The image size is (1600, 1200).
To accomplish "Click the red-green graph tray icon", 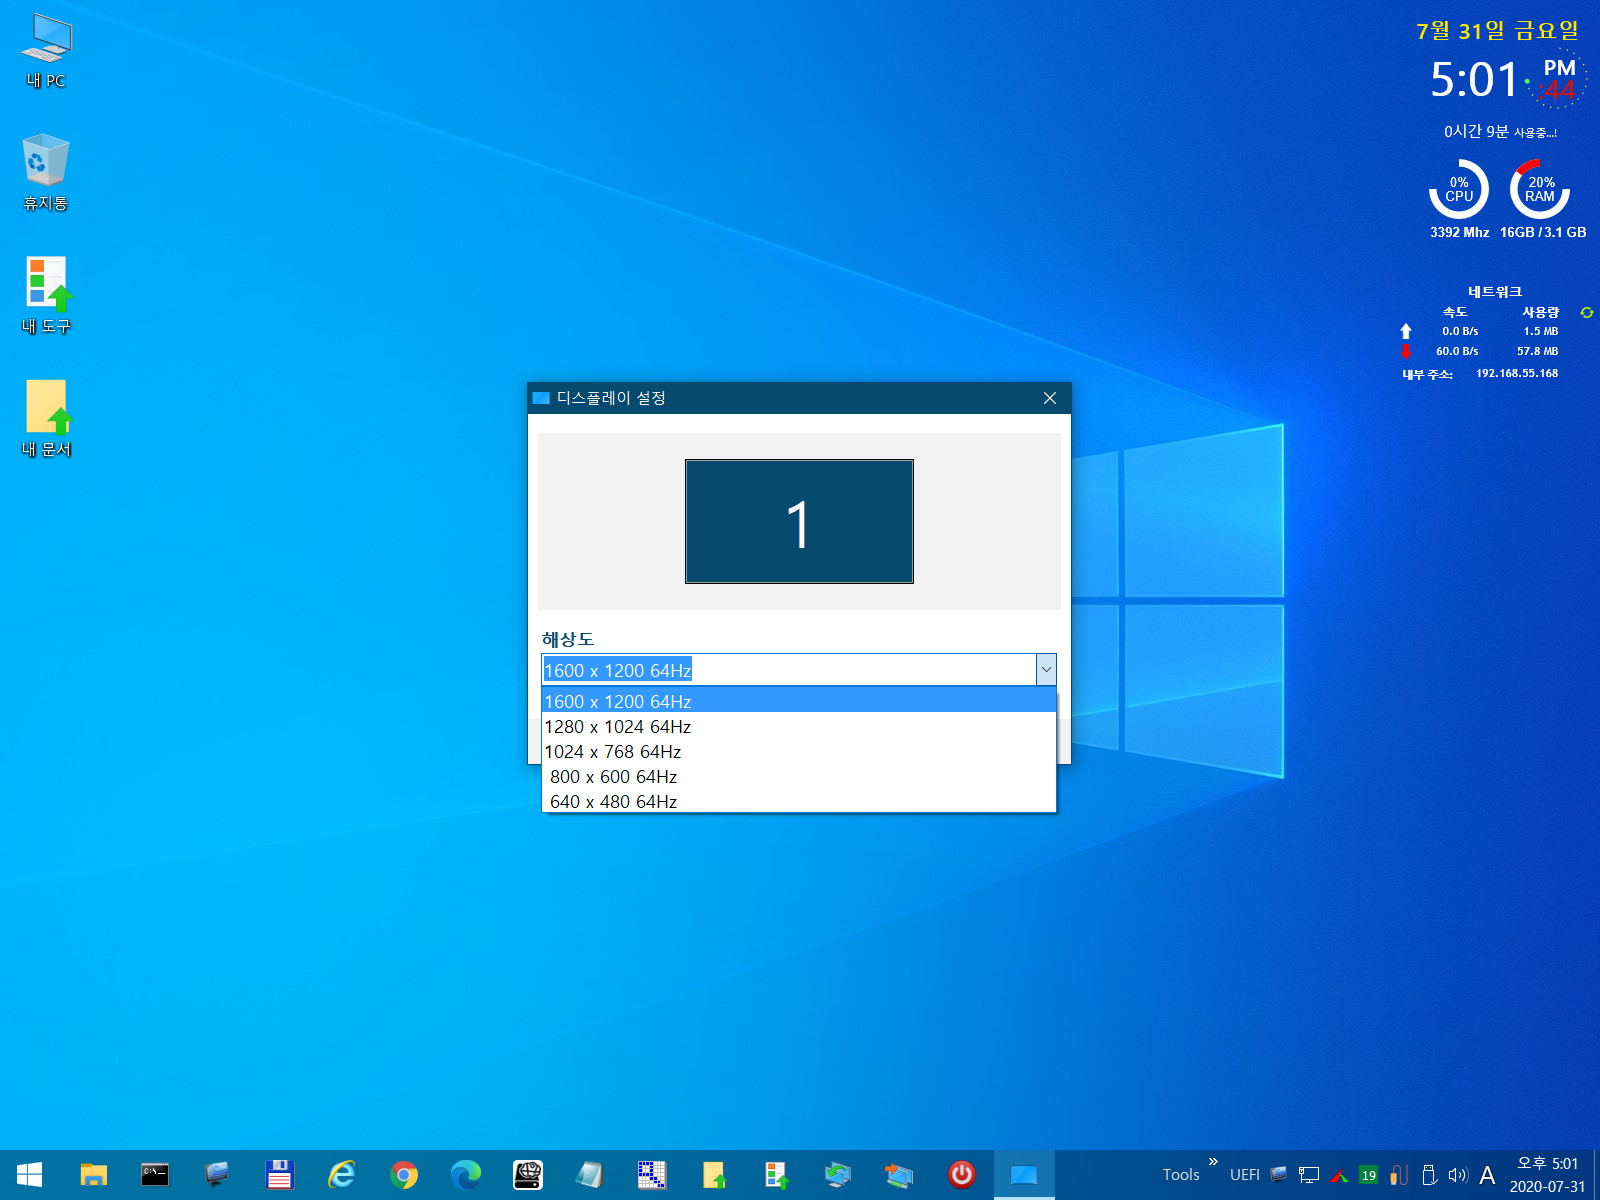I will pyautogui.click(x=1339, y=1176).
